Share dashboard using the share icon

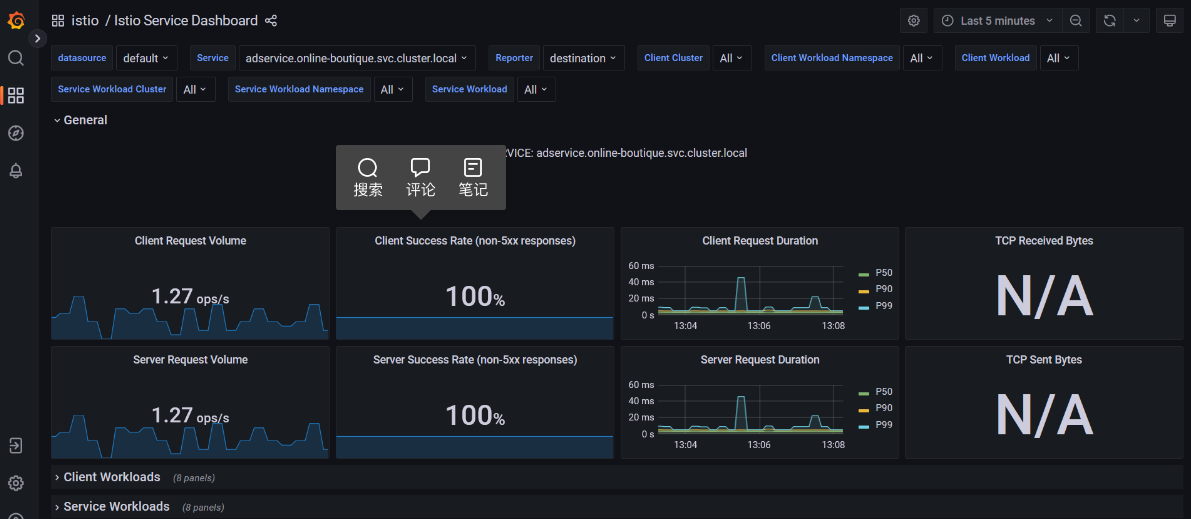tap(271, 21)
